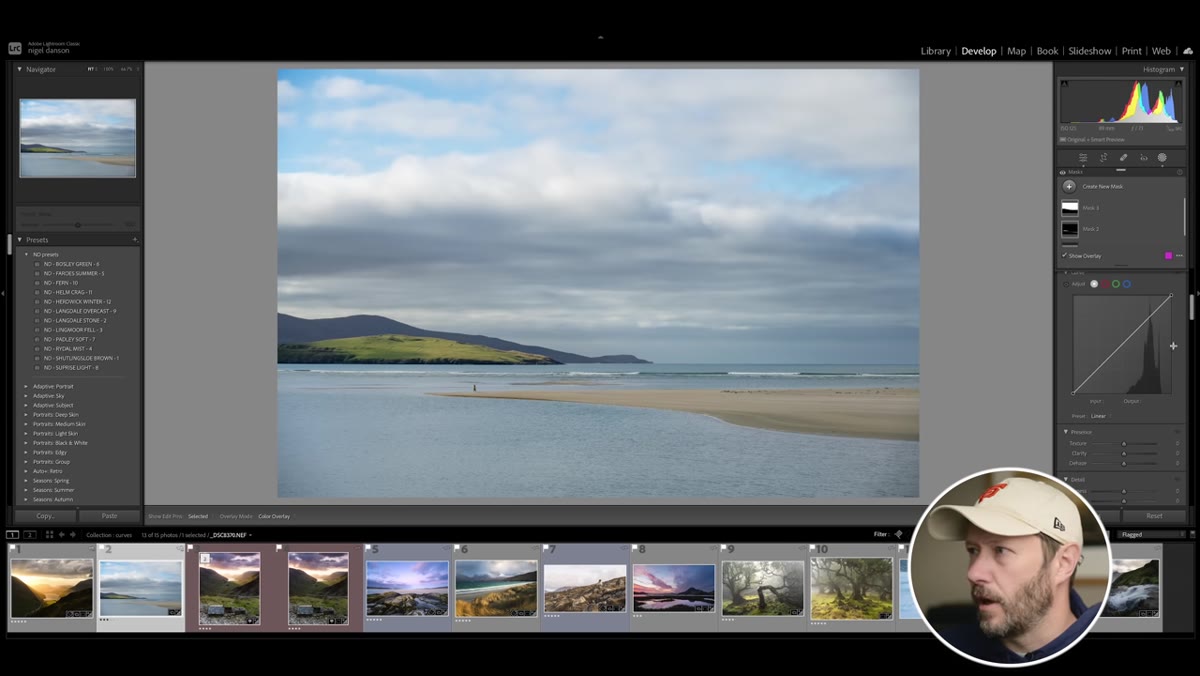Image resolution: width=1200 pixels, height=676 pixels.
Task: Click the Create New Mask plus icon
Action: coord(1069,186)
